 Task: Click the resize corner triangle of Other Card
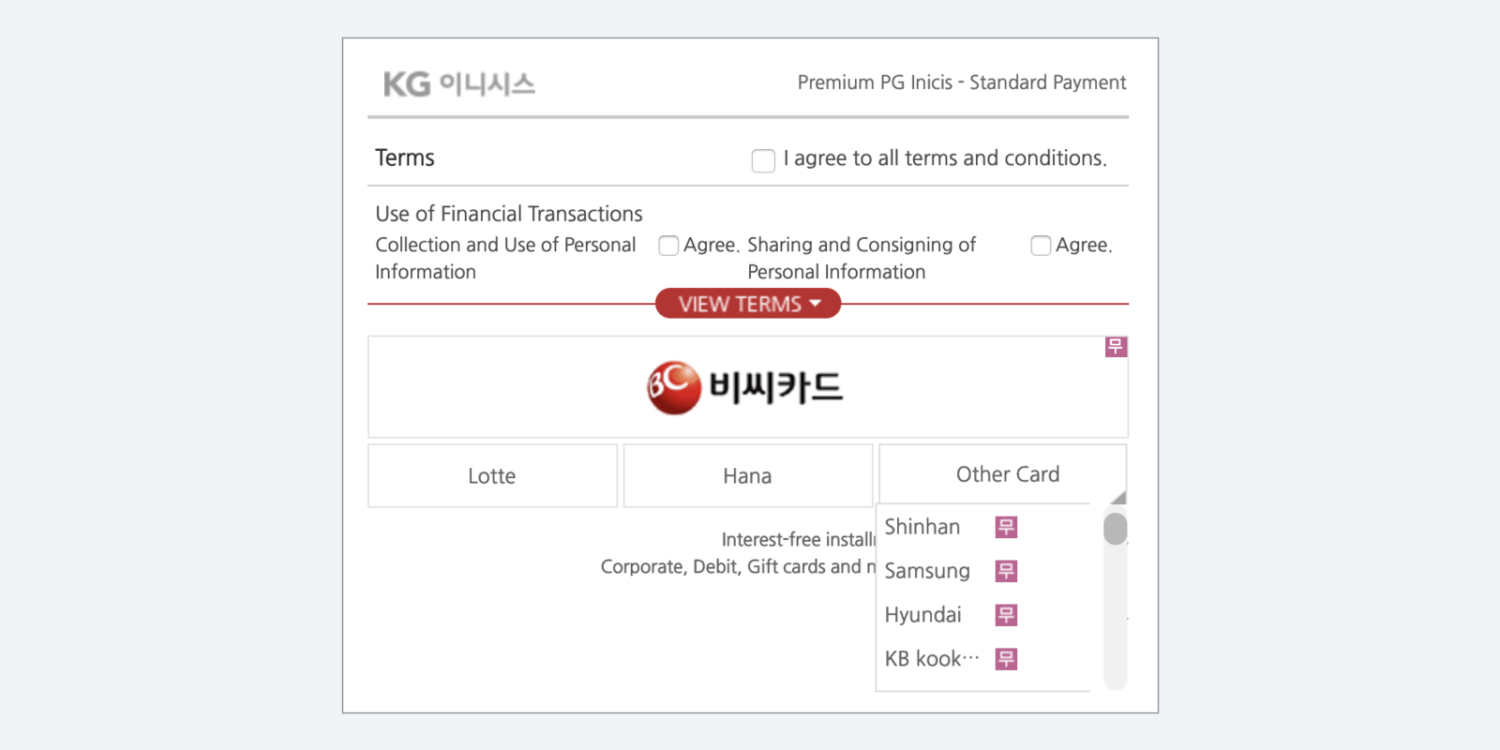pyautogui.click(x=1118, y=497)
